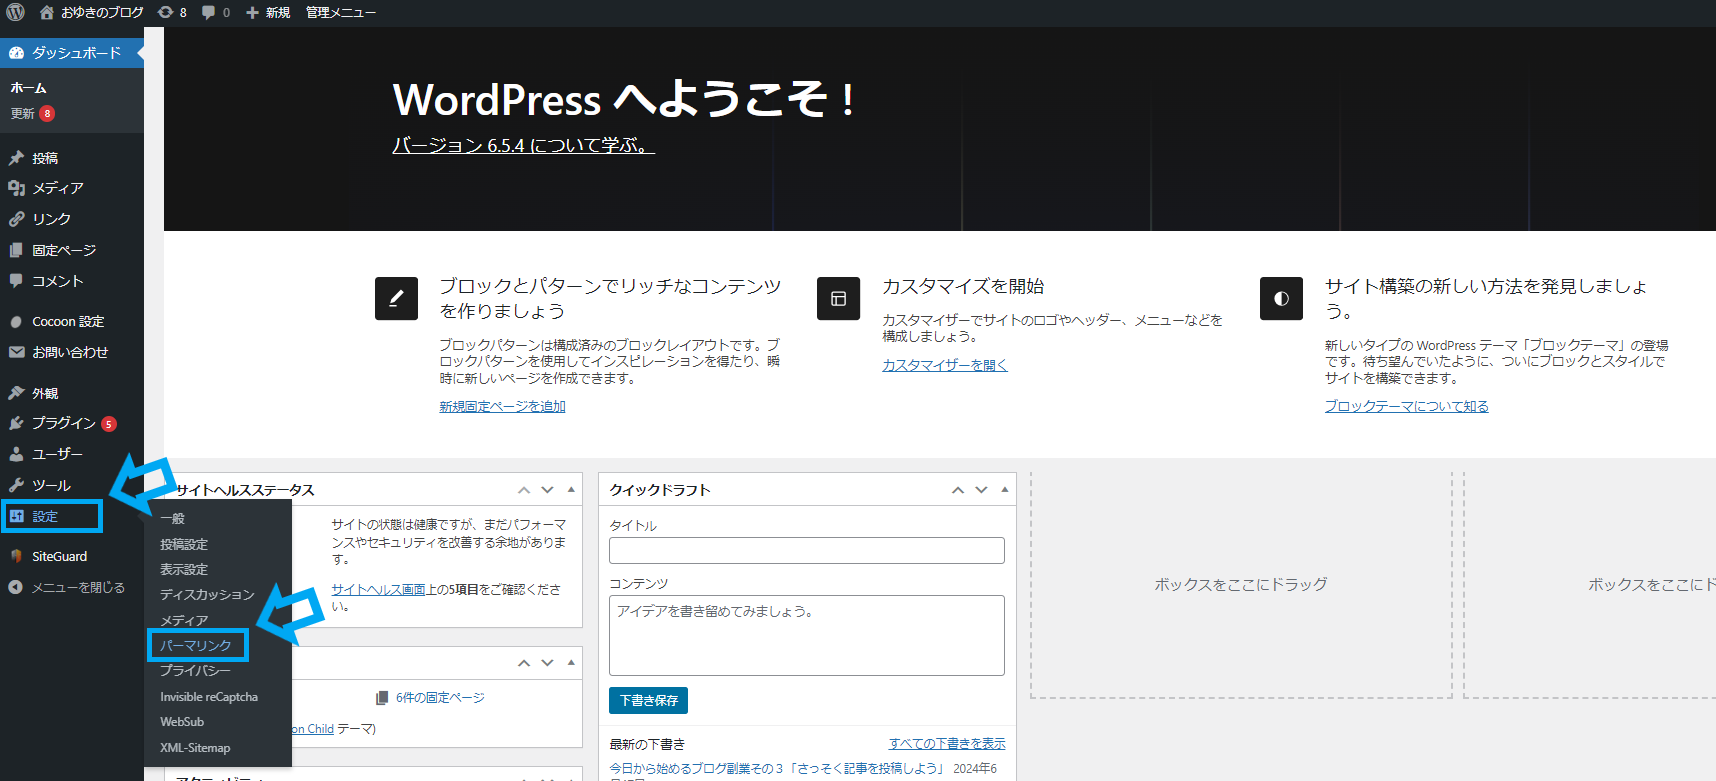Viewport: 1716px width, 781px height.
Task: Click the ツール wrench icon
Action: tap(16, 485)
